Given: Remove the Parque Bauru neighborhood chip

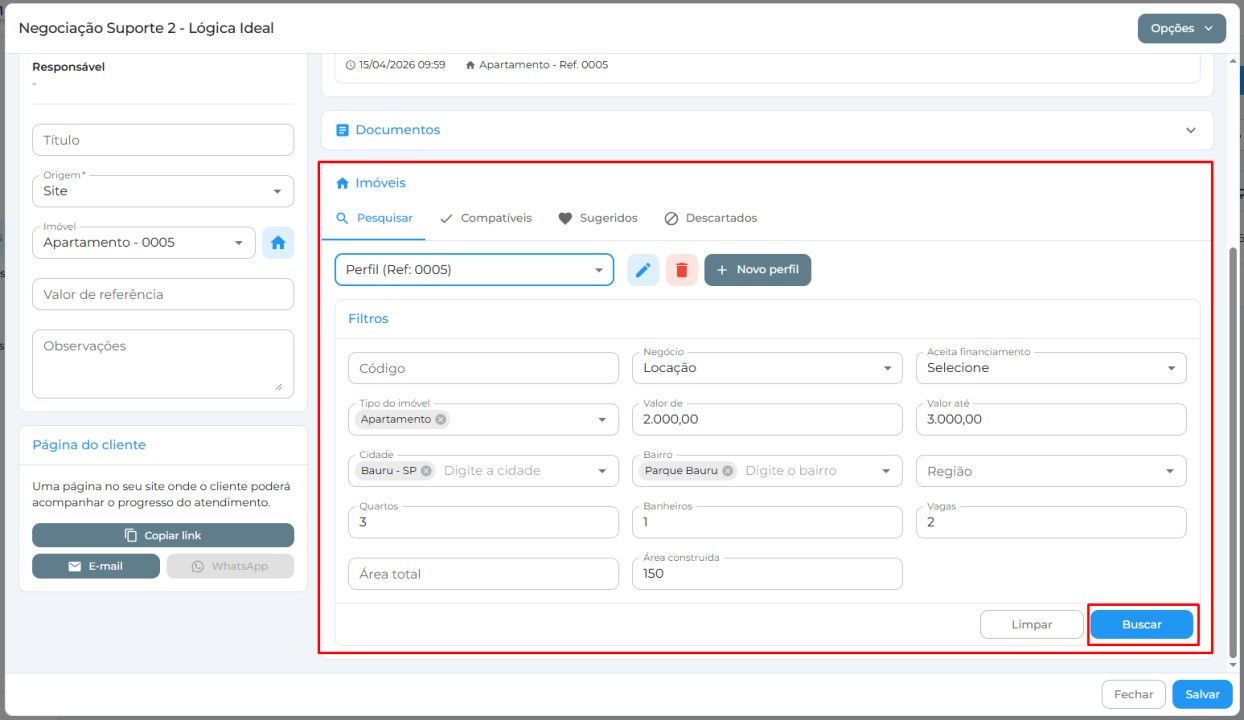Looking at the screenshot, I should click(727, 470).
